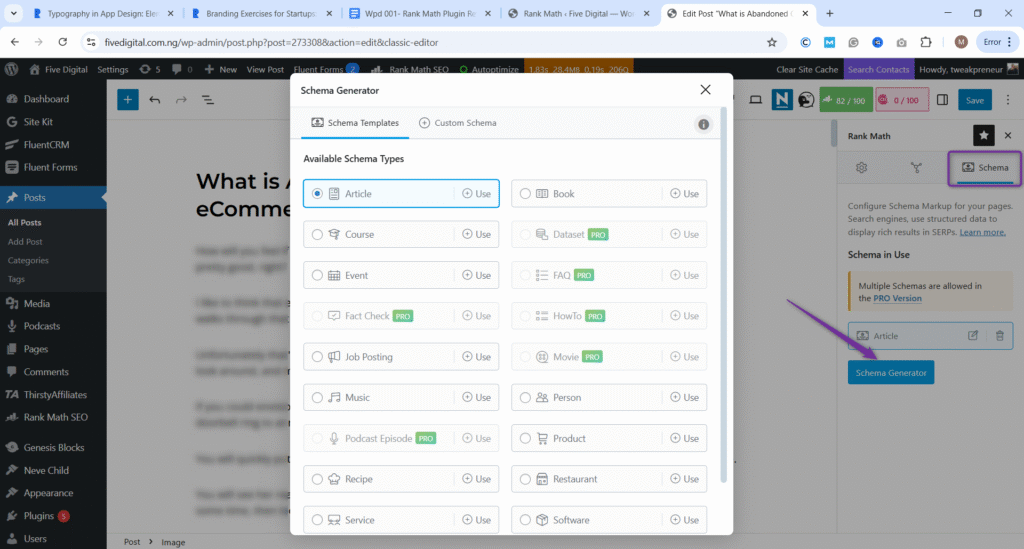Click the 0/100 content AI score
This screenshot has width=1024, height=549.
coord(902,100)
